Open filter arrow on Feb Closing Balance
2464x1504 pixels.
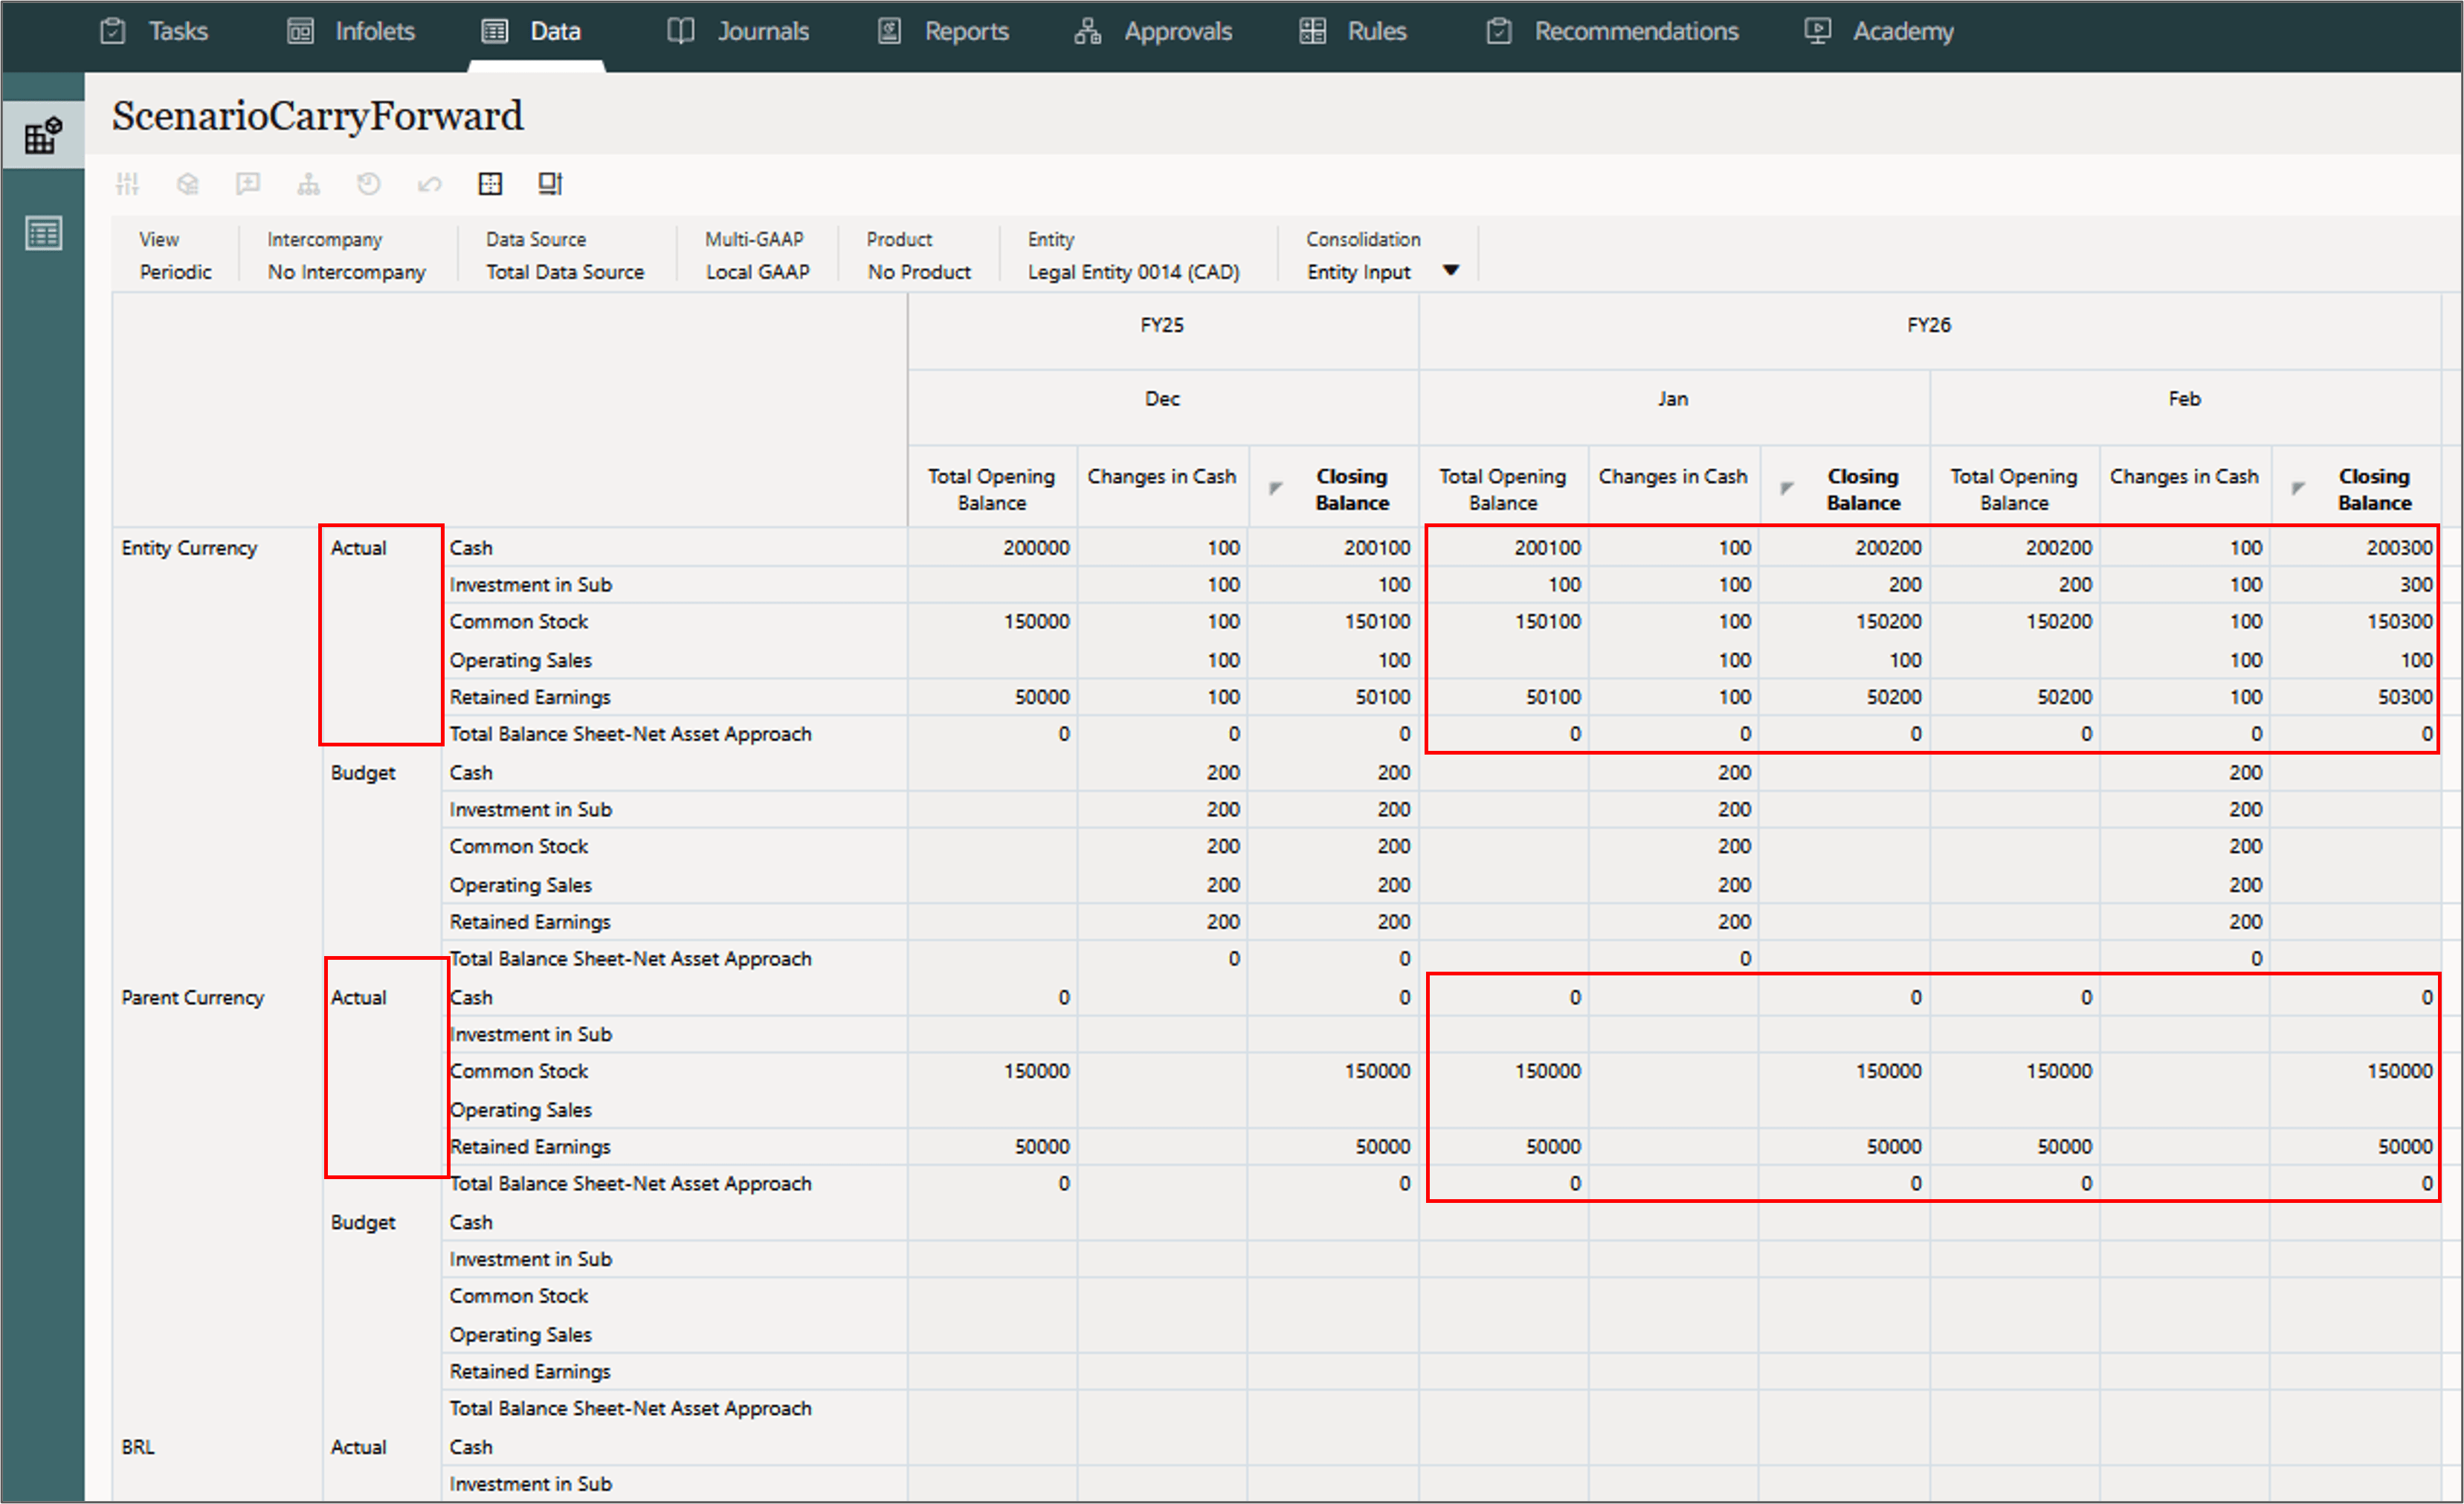2297,488
